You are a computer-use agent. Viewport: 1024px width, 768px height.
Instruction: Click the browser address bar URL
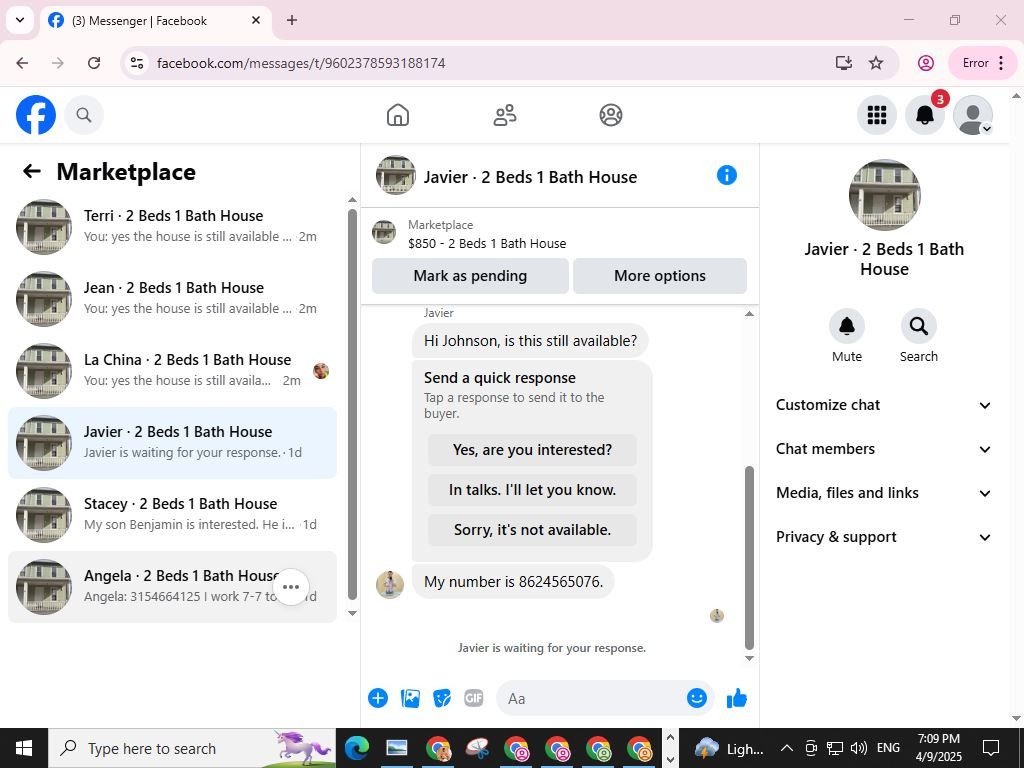pos(301,63)
